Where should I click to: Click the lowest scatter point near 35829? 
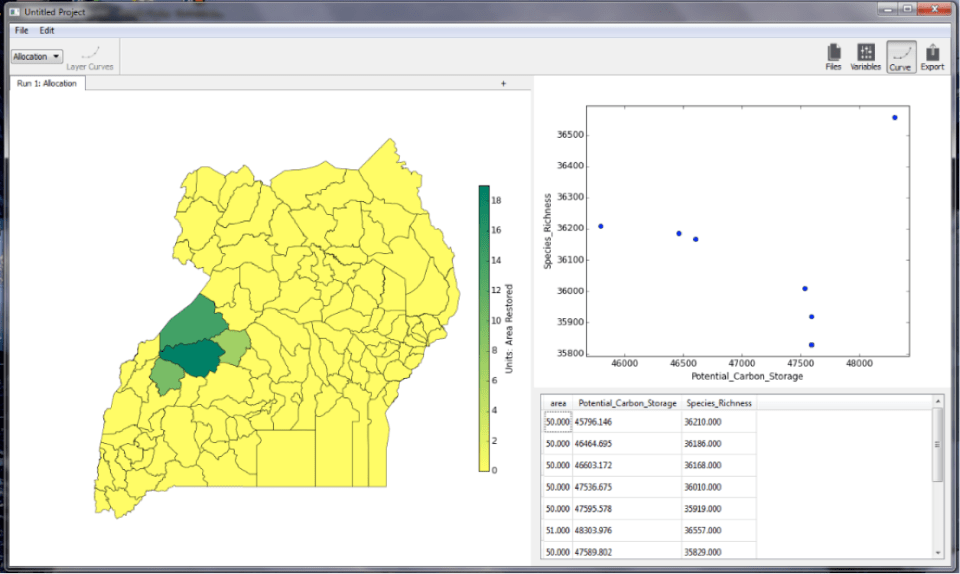811,345
